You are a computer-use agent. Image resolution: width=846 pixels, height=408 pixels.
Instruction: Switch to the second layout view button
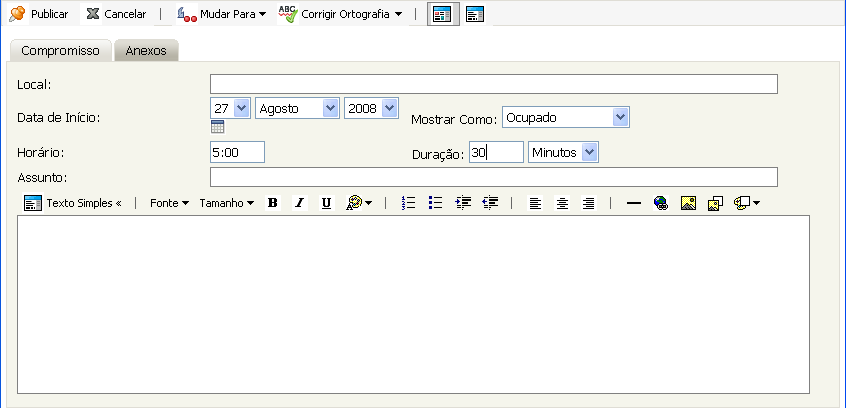pos(475,14)
